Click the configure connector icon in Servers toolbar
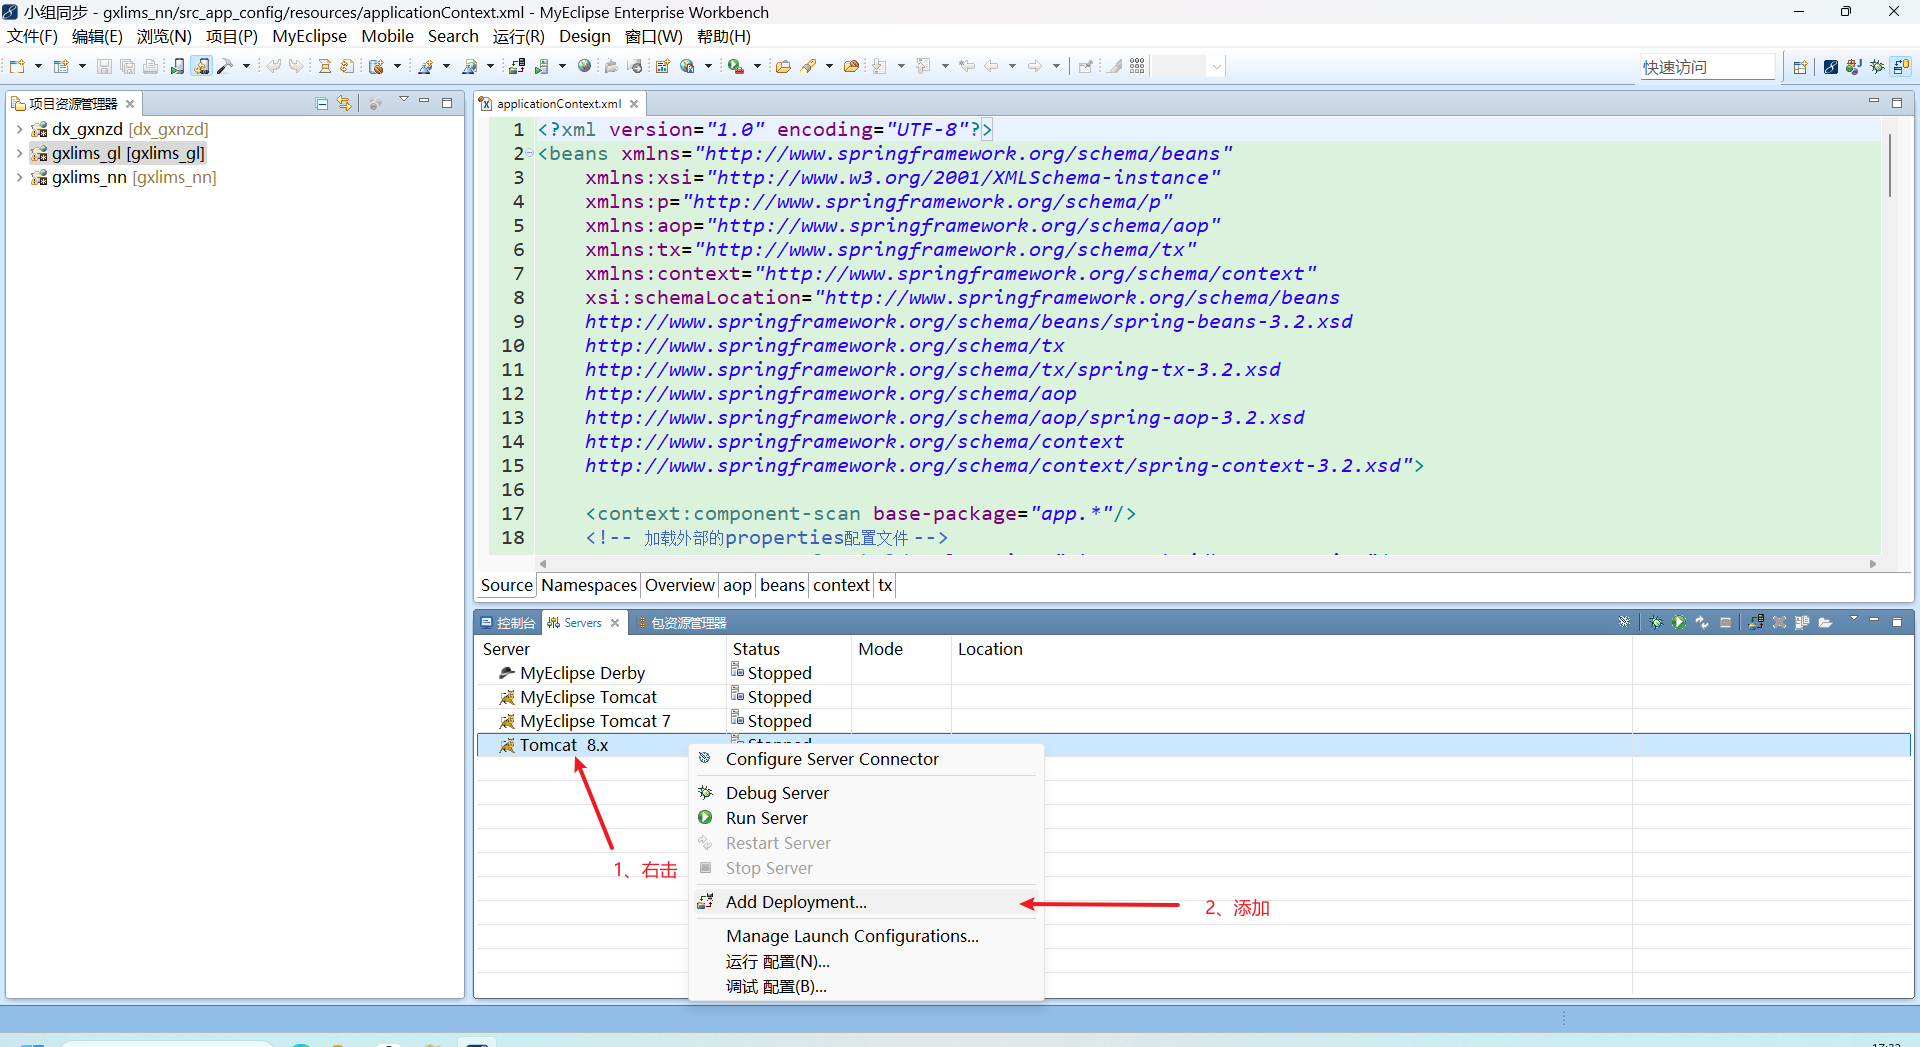 1624,622
